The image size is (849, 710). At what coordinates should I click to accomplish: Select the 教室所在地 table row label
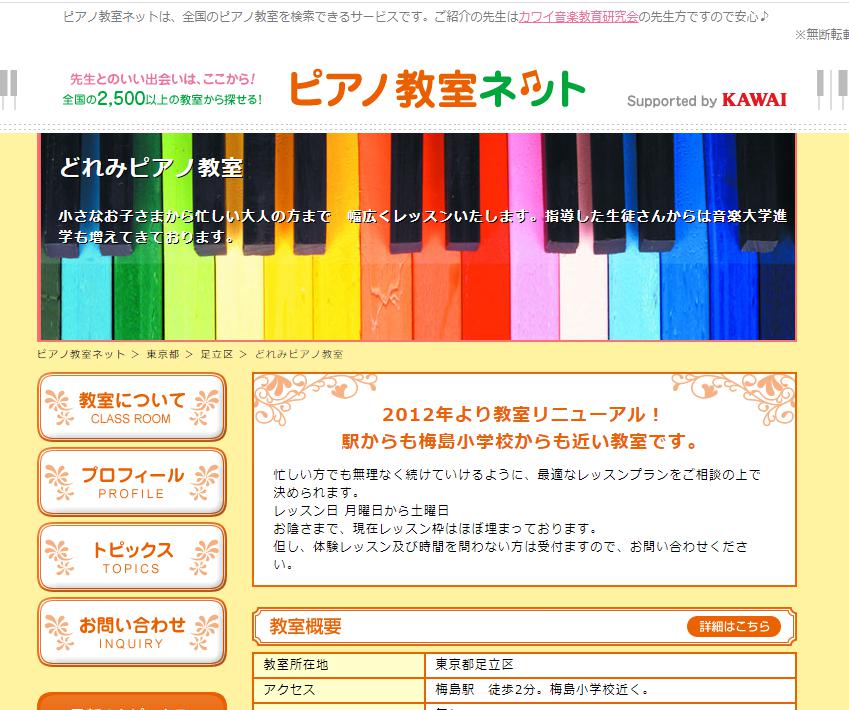[x=296, y=665]
